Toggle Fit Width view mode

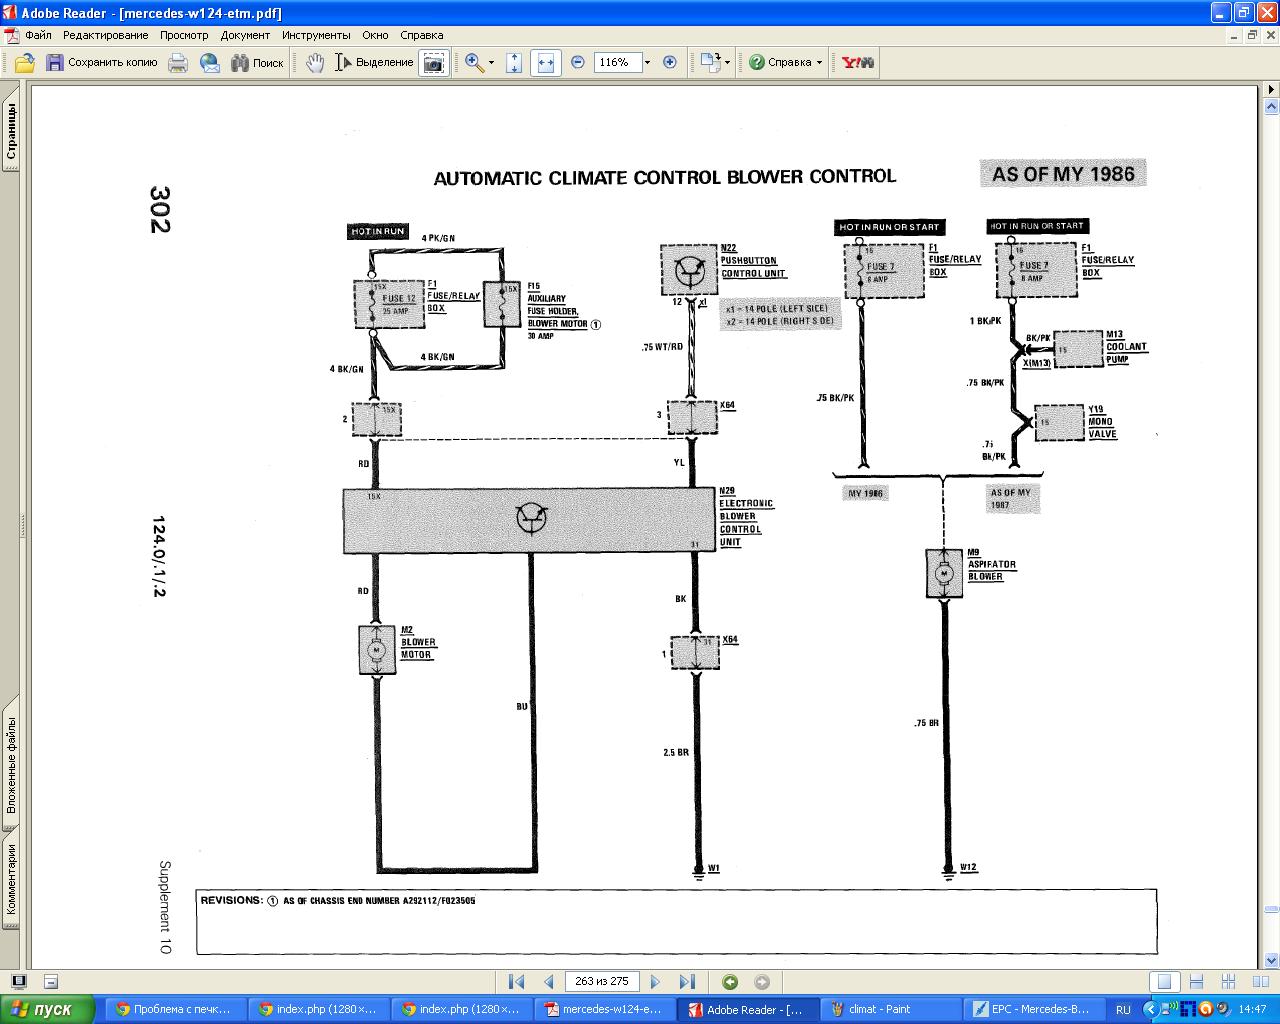(546, 62)
